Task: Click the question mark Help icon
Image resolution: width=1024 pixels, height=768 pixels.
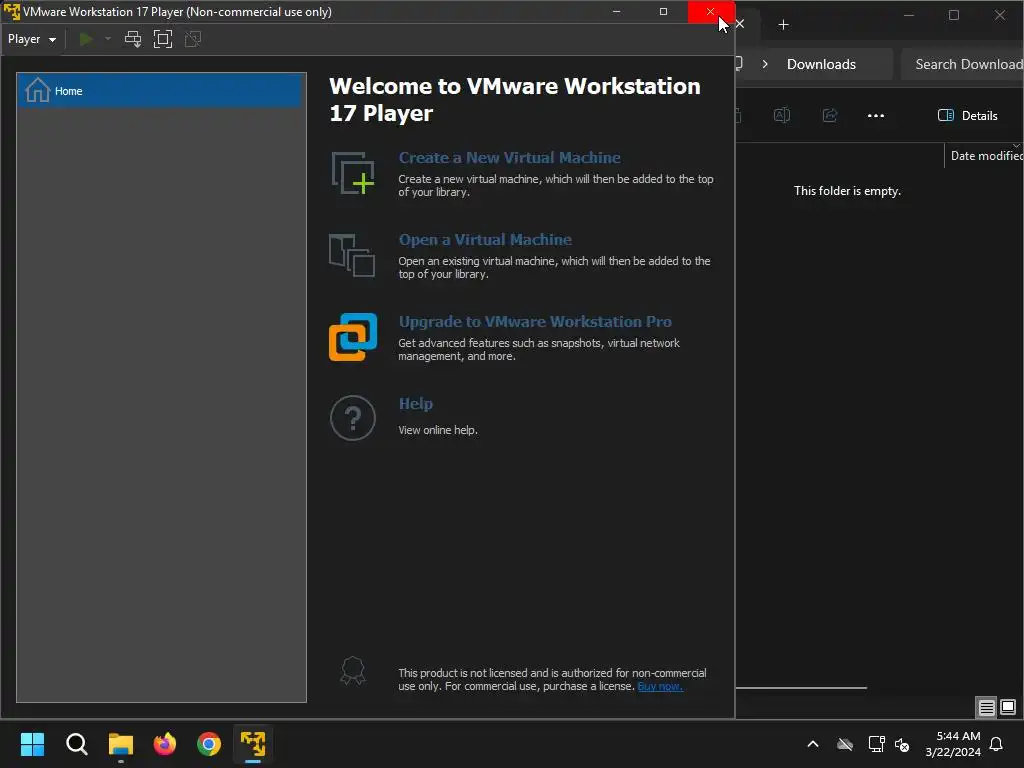Action: 353,418
